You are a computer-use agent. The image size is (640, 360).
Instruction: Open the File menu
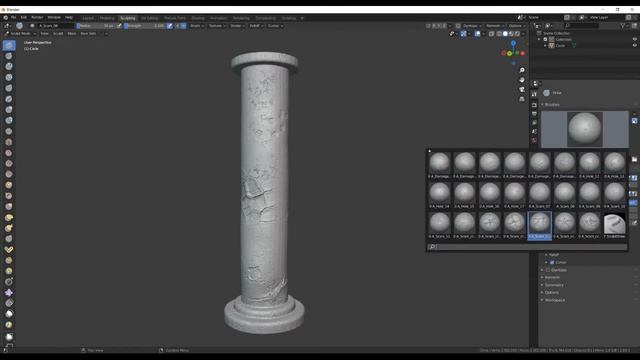coord(13,18)
